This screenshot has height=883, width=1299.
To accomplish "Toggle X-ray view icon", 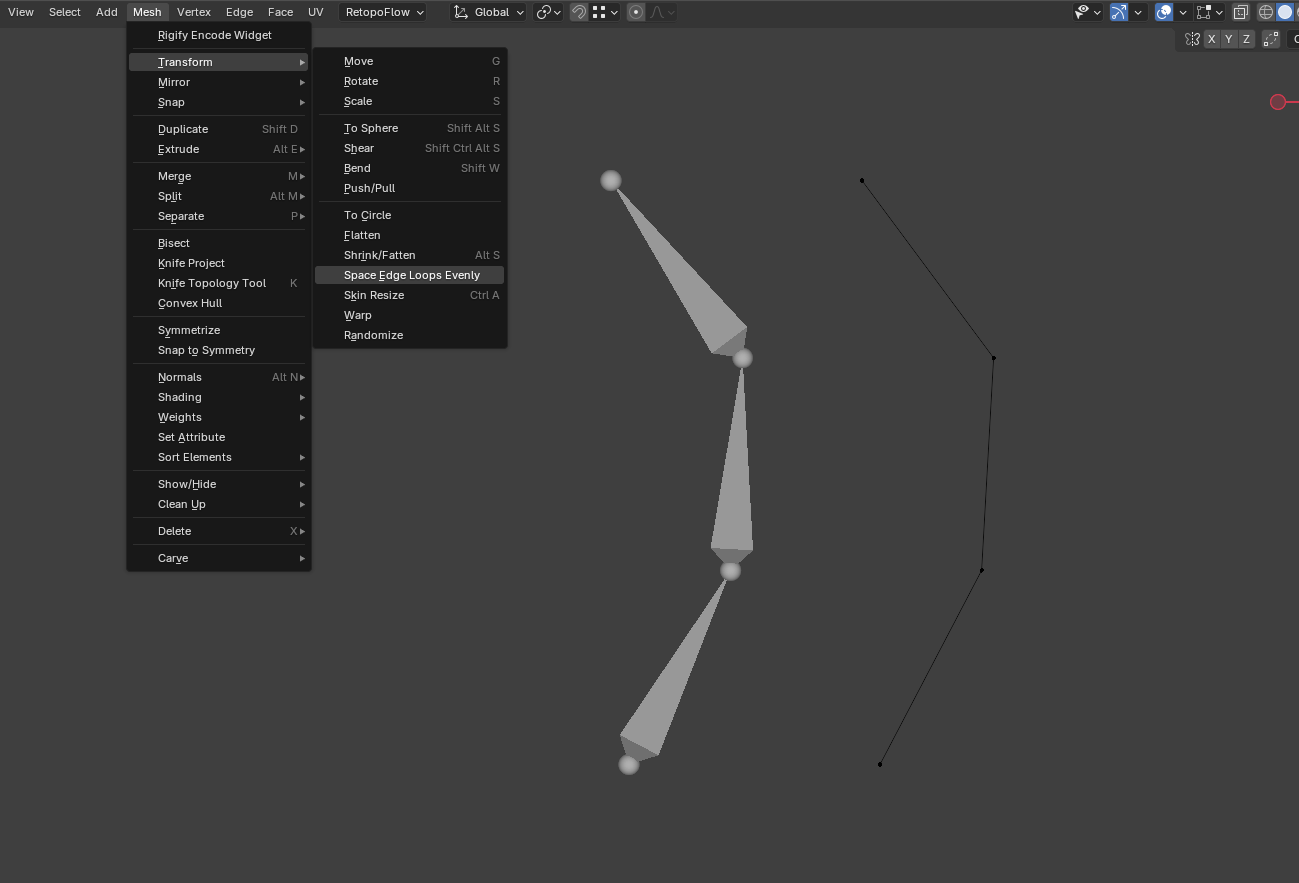I will tap(1240, 12).
